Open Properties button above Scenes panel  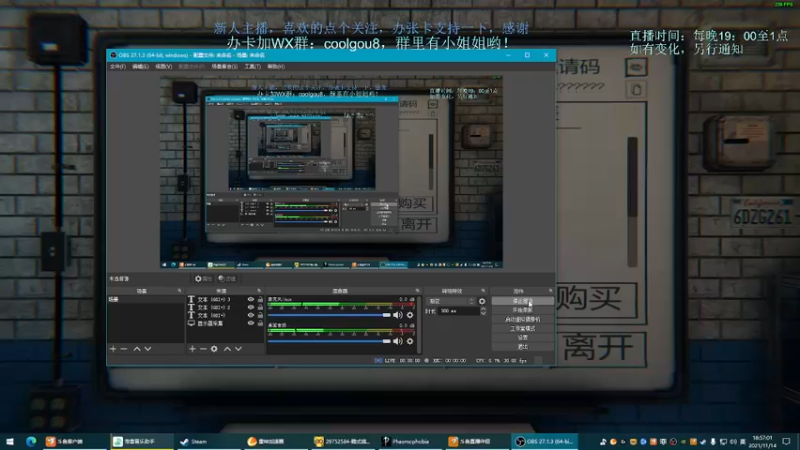(x=203, y=279)
